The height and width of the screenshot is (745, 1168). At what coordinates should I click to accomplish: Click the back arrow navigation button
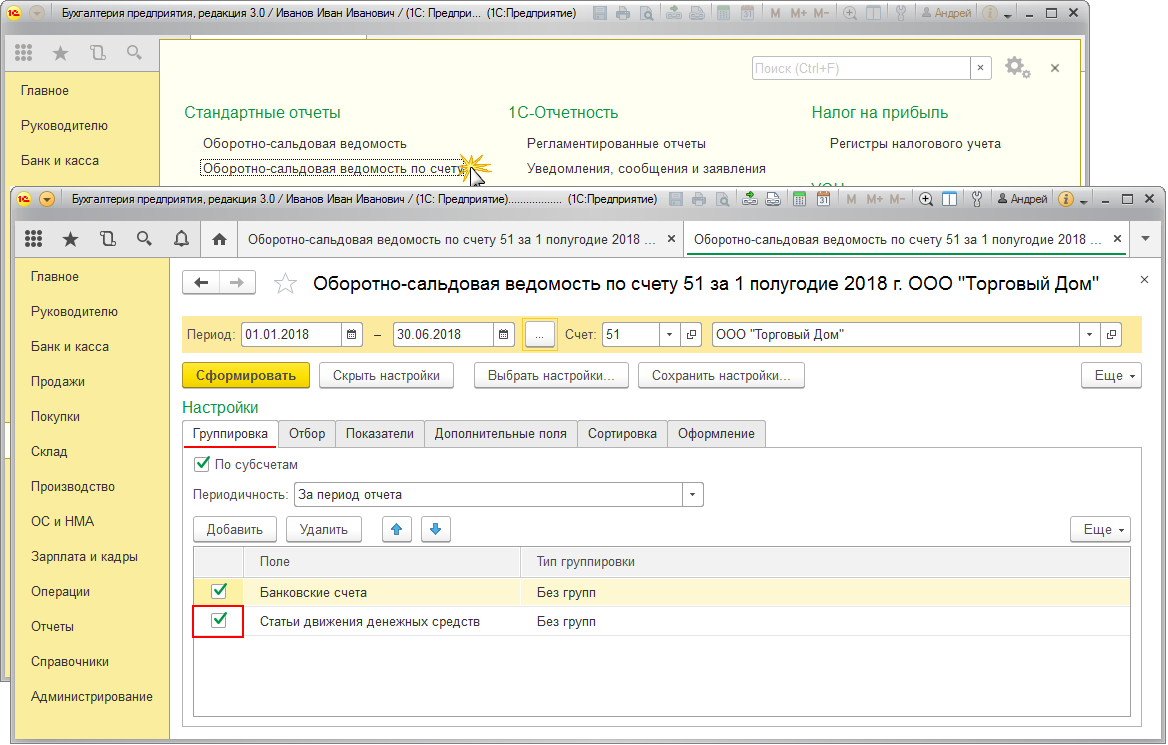point(201,283)
